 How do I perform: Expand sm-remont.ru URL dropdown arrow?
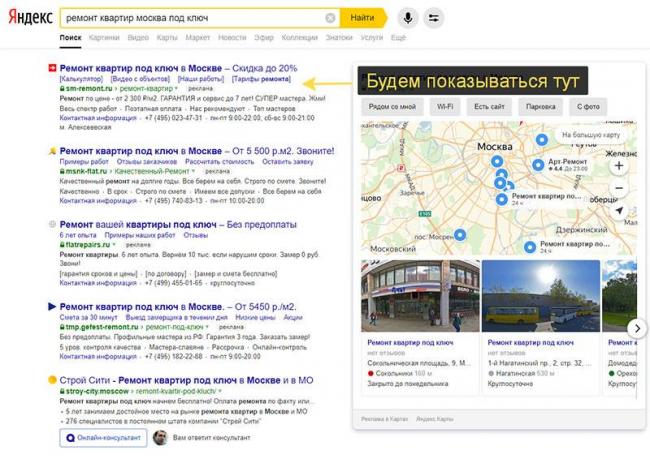tap(176, 88)
